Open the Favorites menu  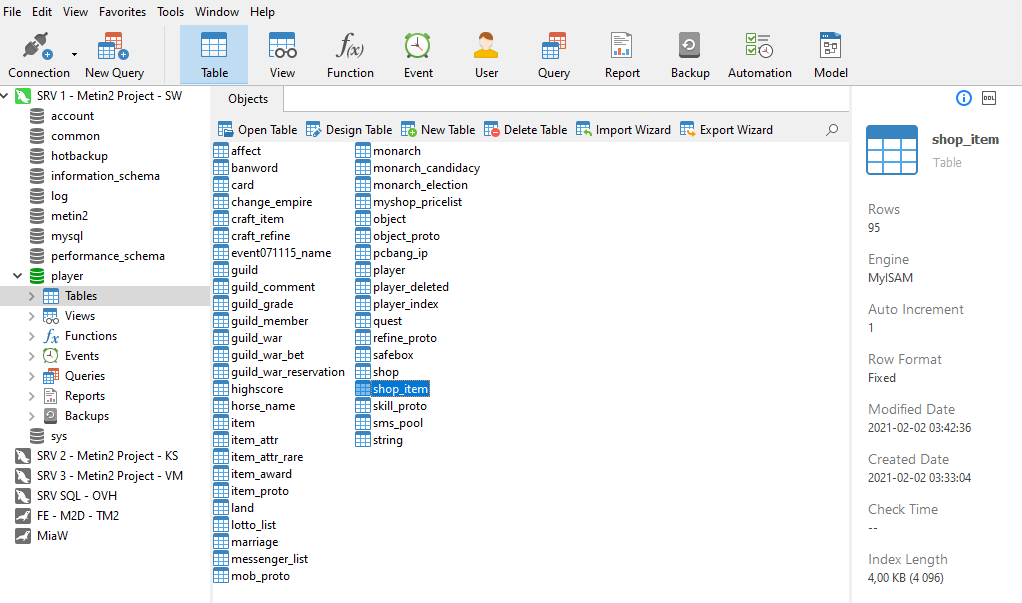point(122,12)
